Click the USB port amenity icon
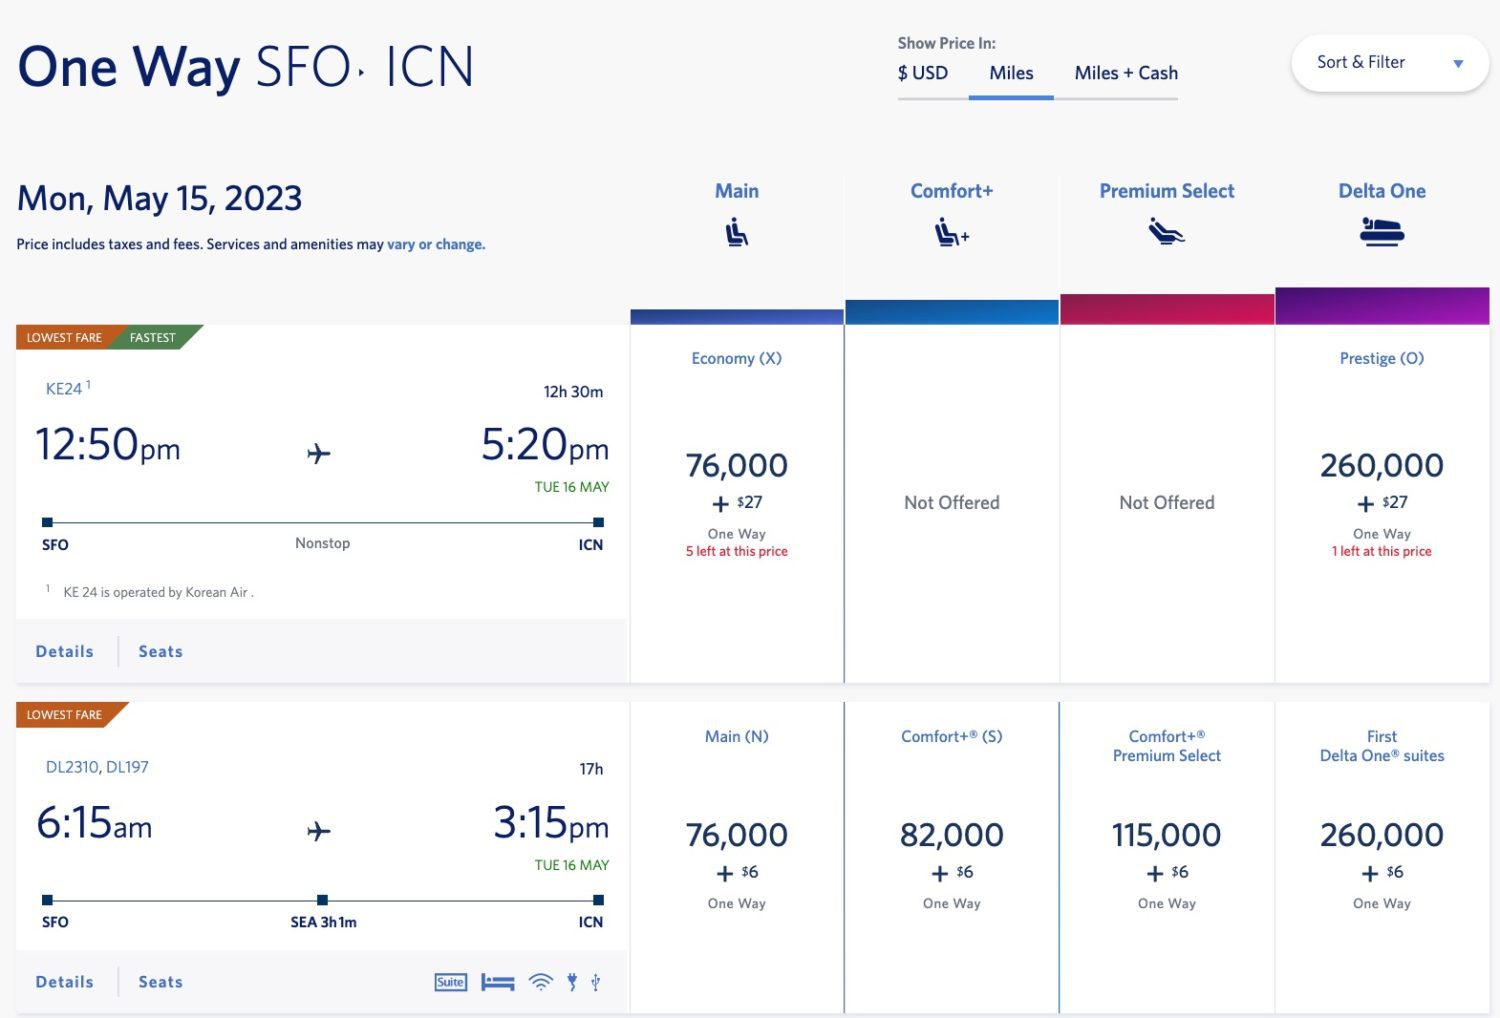The height and width of the screenshot is (1018, 1500). (596, 982)
